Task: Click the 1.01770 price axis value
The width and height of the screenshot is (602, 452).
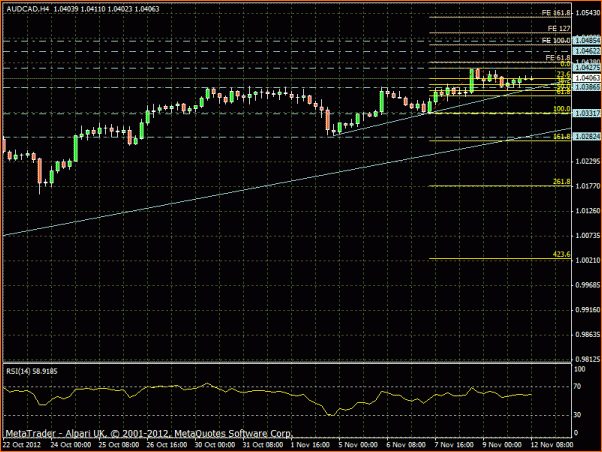Action: click(587, 186)
